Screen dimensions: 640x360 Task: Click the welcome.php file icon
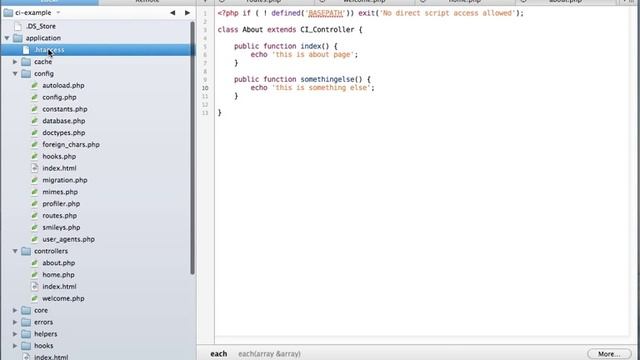coord(35,298)
